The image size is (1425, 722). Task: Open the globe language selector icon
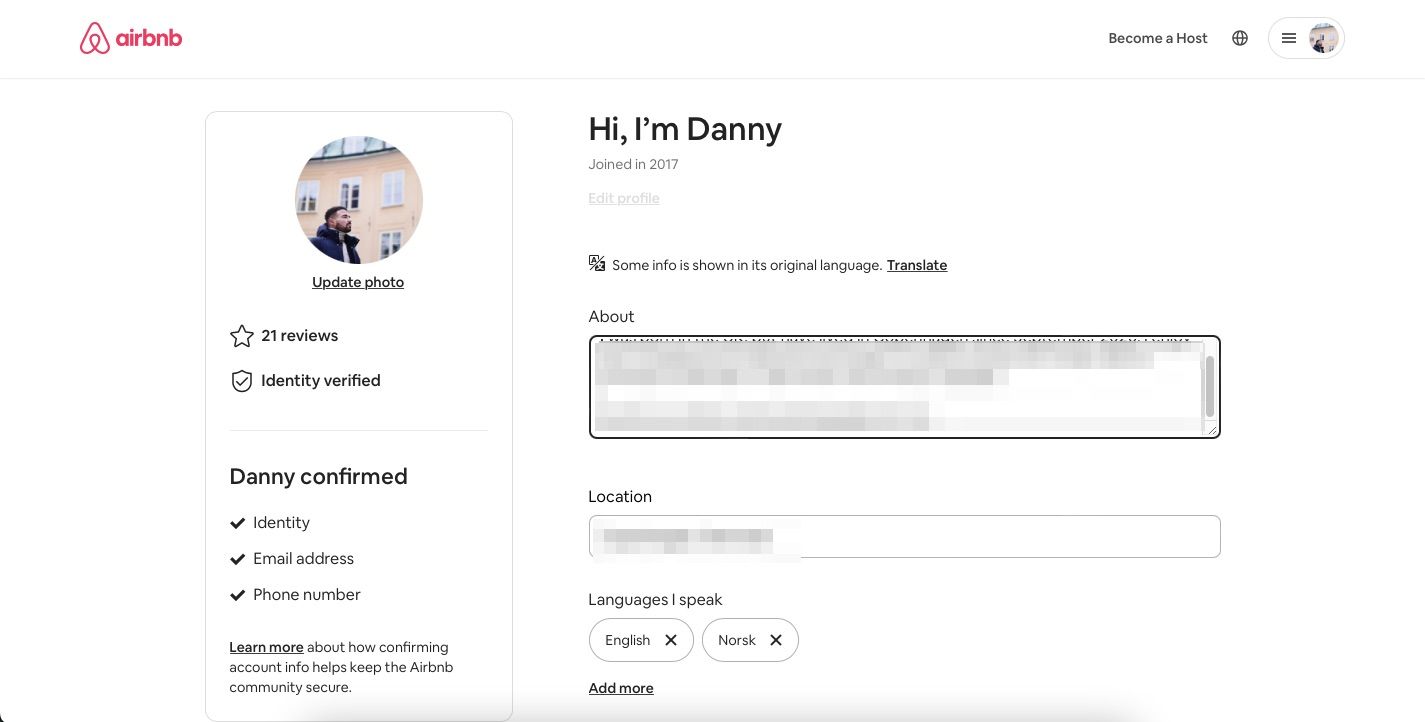[1240, 38]
